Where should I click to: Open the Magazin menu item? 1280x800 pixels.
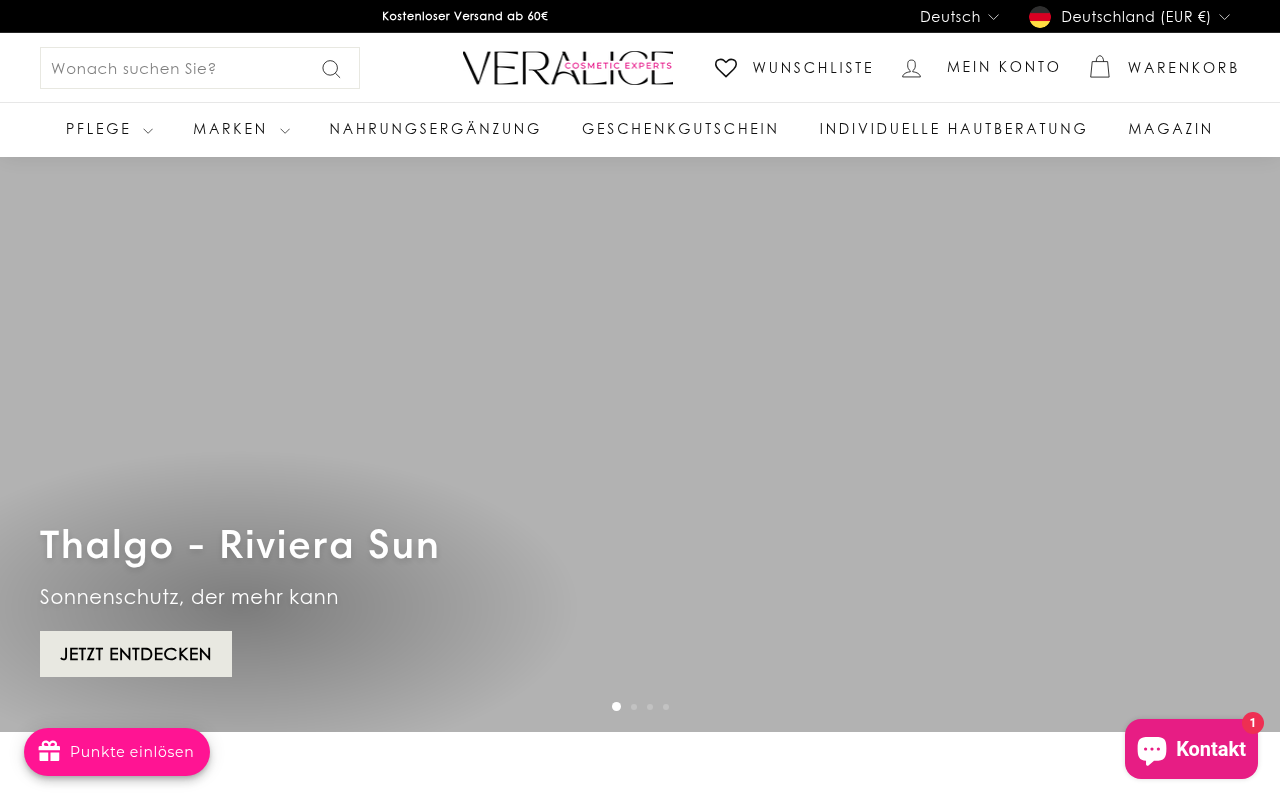point(1170,129)
